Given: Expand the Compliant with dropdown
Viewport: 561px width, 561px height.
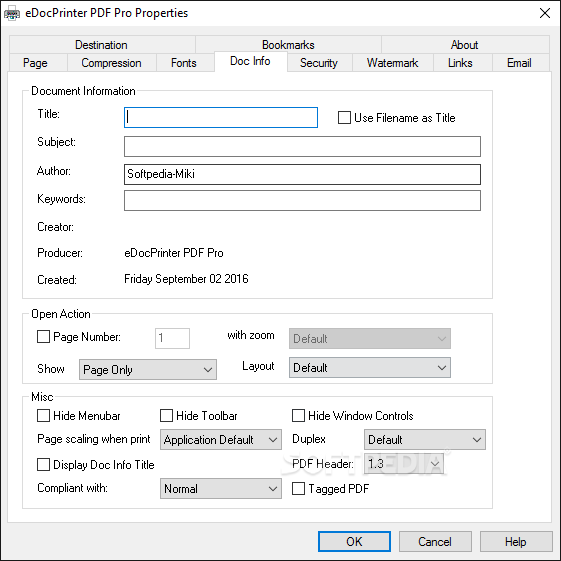Looking at the screenshot, I should click(221, 489).
